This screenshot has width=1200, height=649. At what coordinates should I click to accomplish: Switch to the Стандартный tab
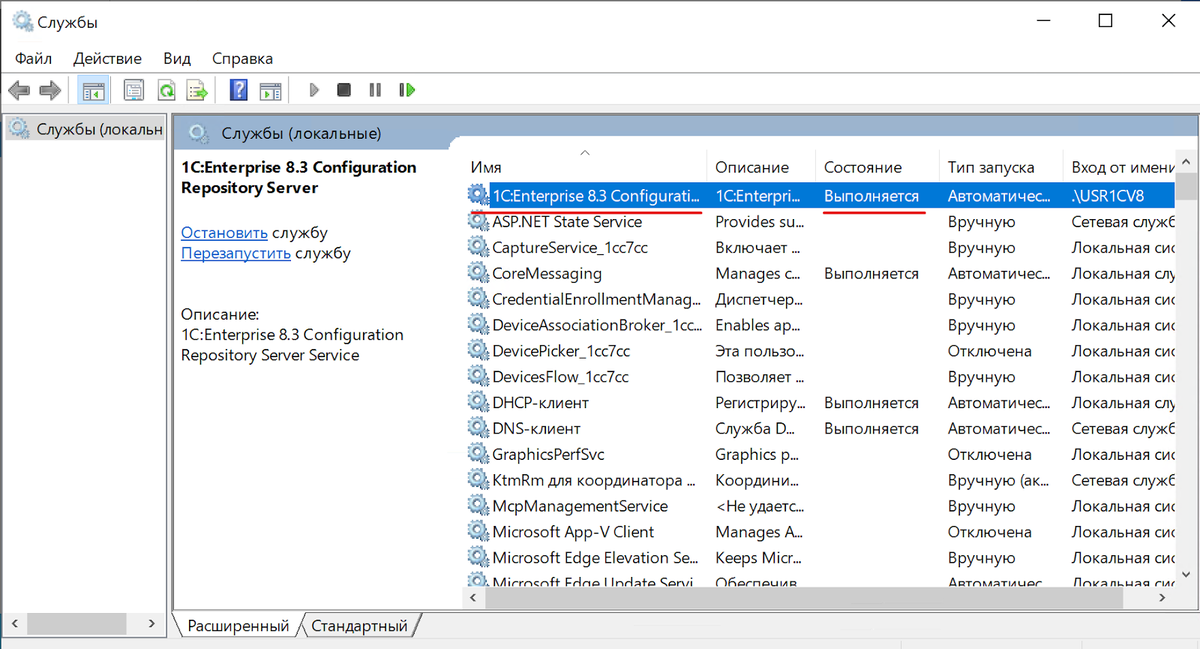point(360,626)
